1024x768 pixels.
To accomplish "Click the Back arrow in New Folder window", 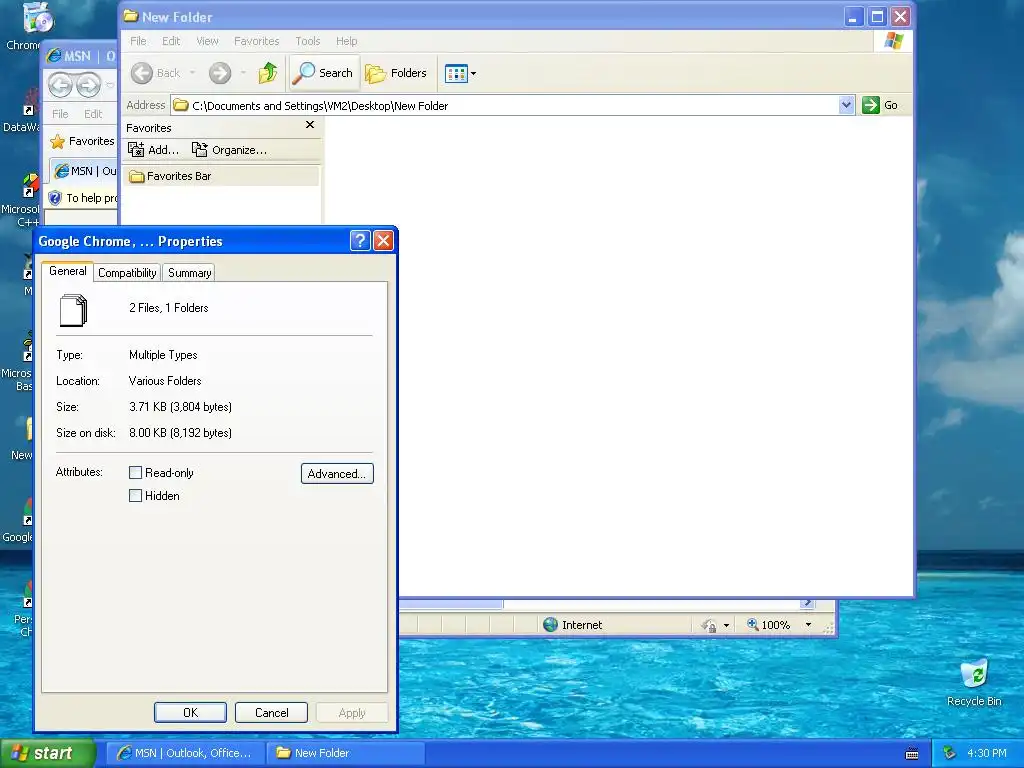I will tap(142, 73).
